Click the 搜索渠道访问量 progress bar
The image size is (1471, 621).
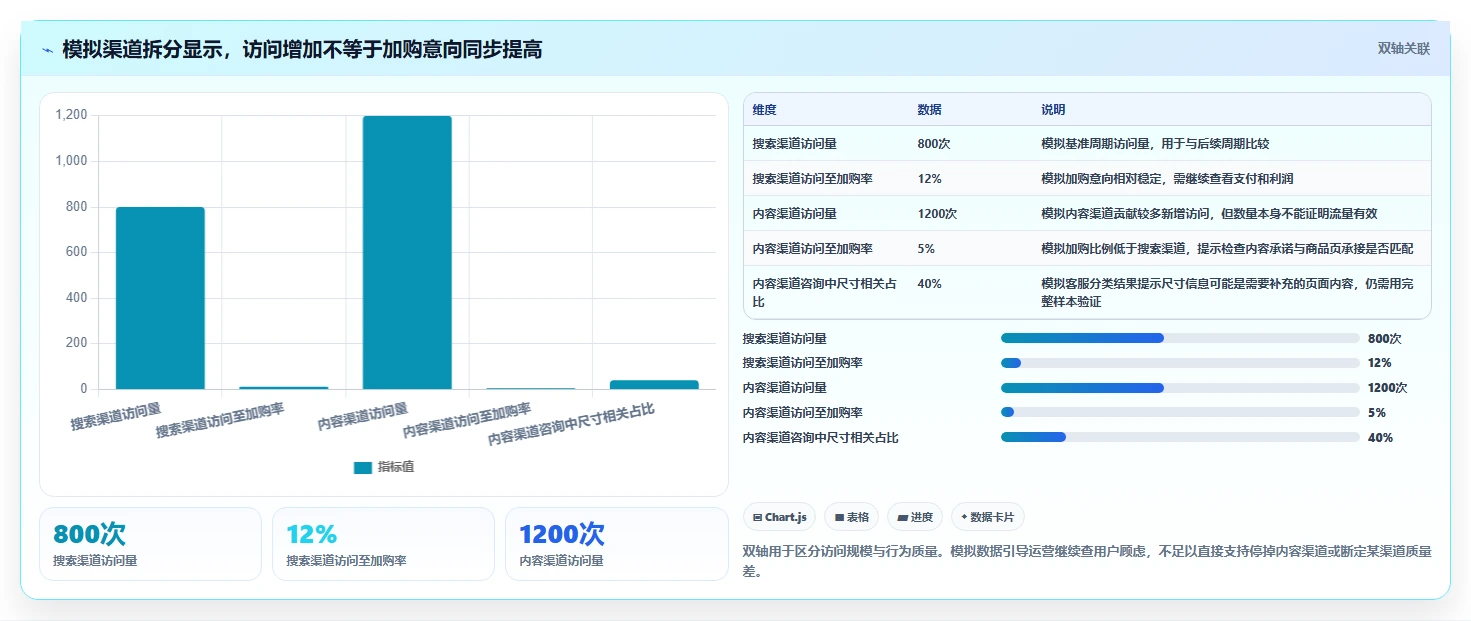click(x=1180, y=338)
